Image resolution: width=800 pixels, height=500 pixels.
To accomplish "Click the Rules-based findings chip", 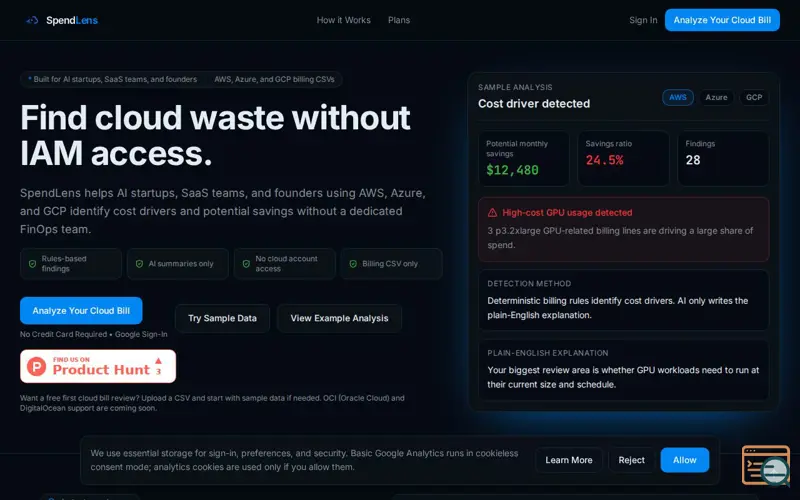I will (x=71, y=264).
